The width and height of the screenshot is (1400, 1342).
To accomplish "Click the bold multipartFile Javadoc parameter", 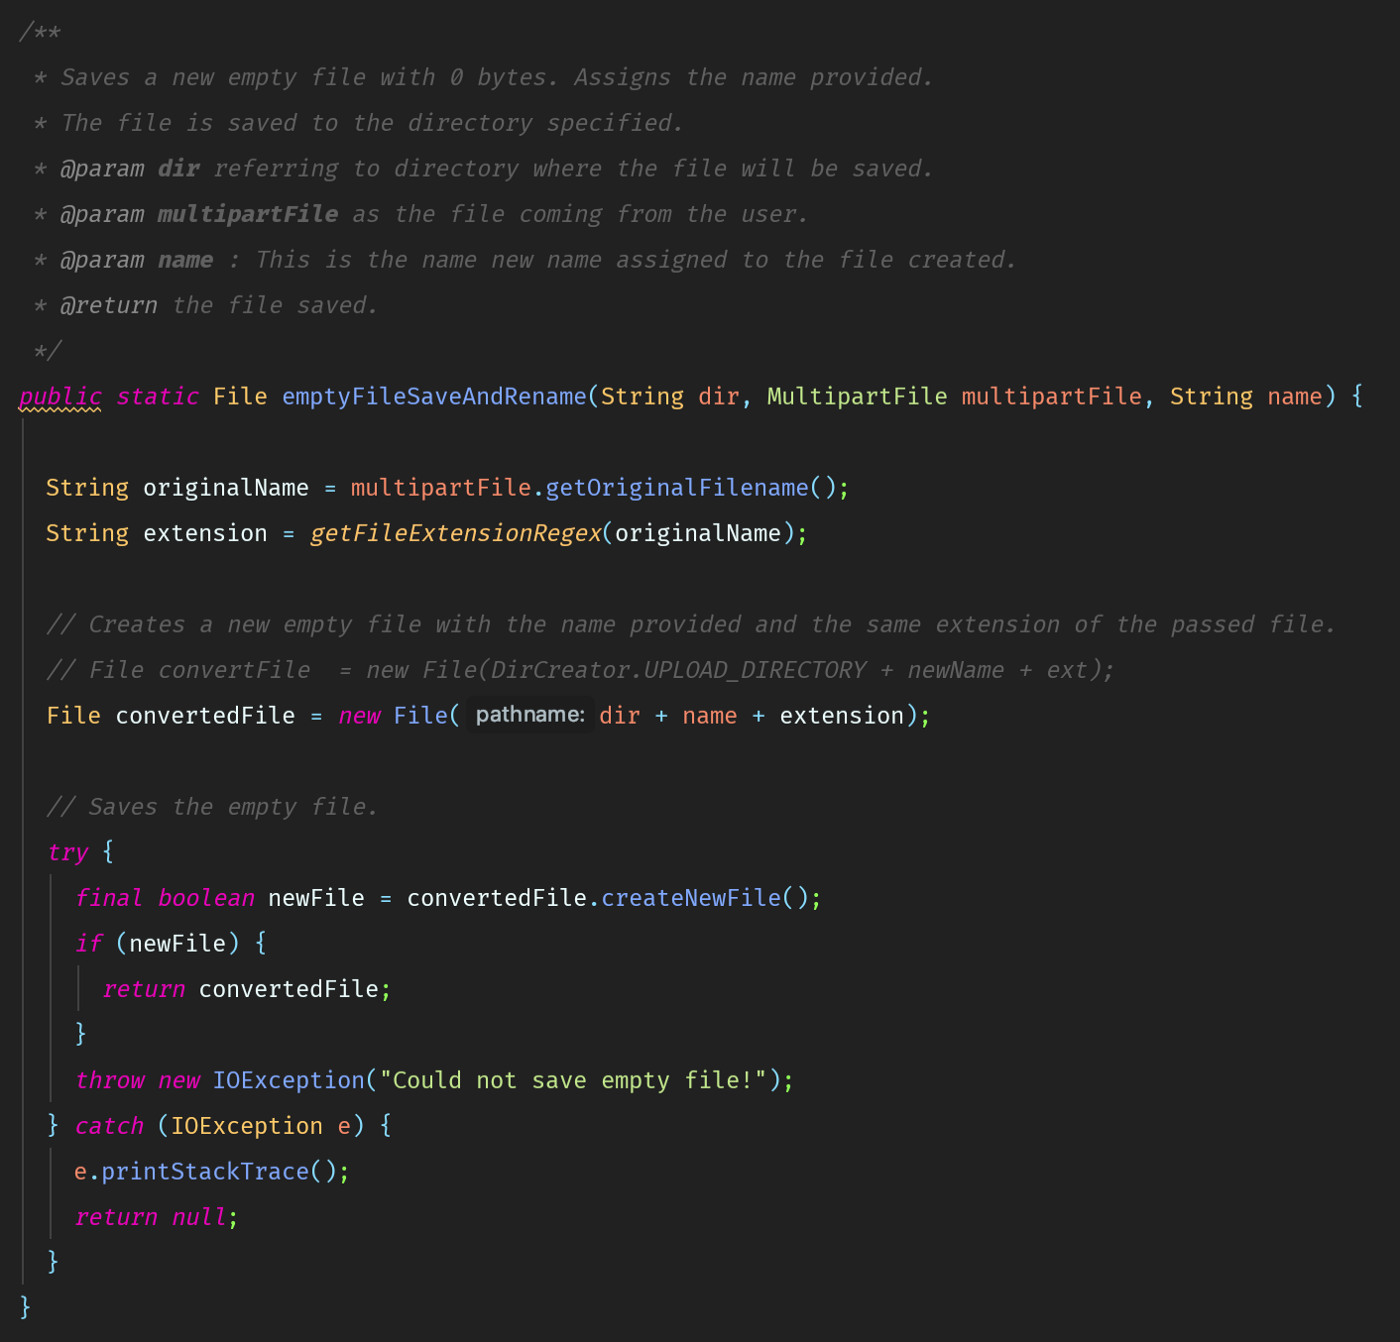I will [247, 214].
